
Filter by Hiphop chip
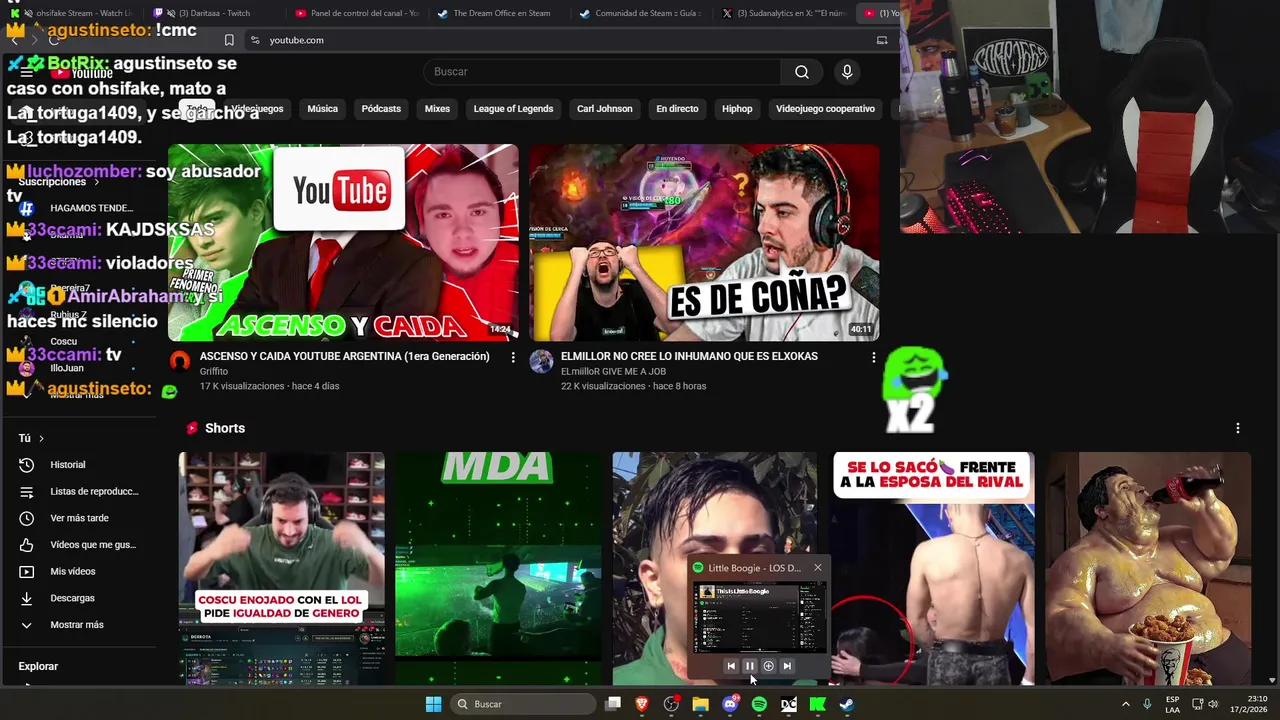(x=737, y=109)
